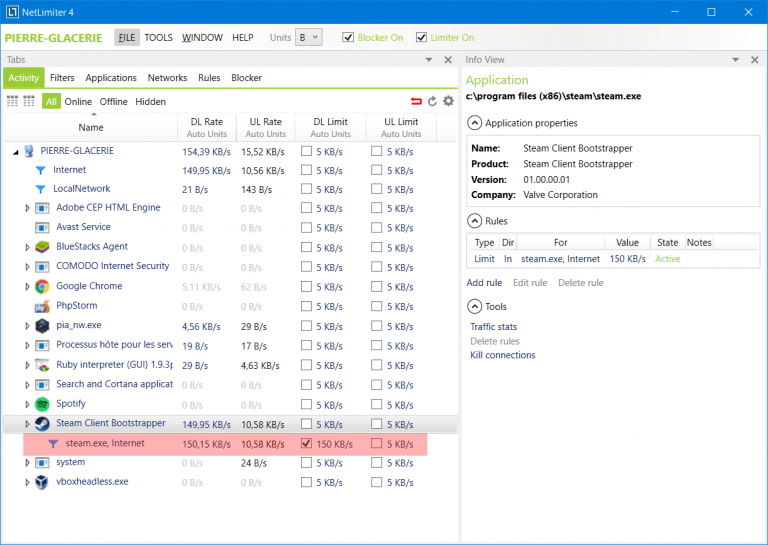This screenshot has height=545, width=768.
Task: Switch to the Blocker tab
Action: (246, 78)
